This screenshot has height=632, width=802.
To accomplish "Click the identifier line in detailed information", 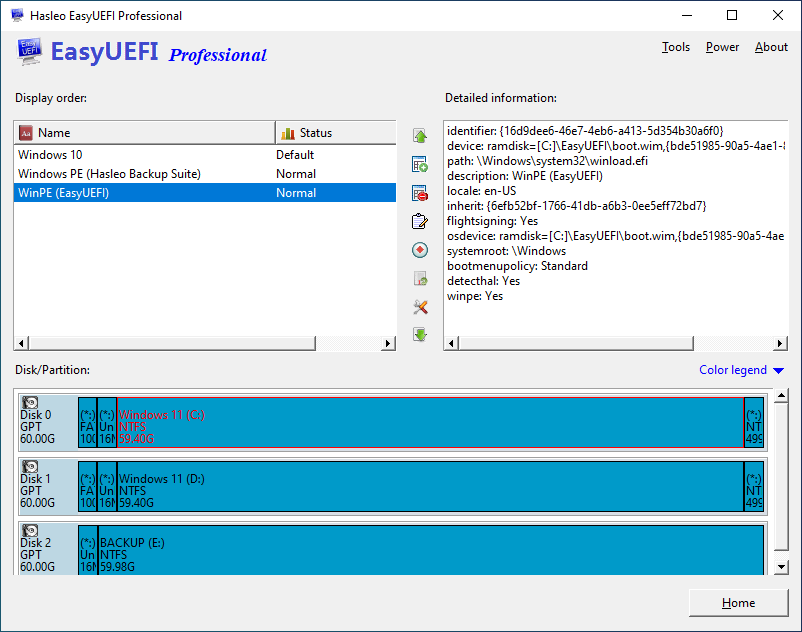I will (585, 131).
